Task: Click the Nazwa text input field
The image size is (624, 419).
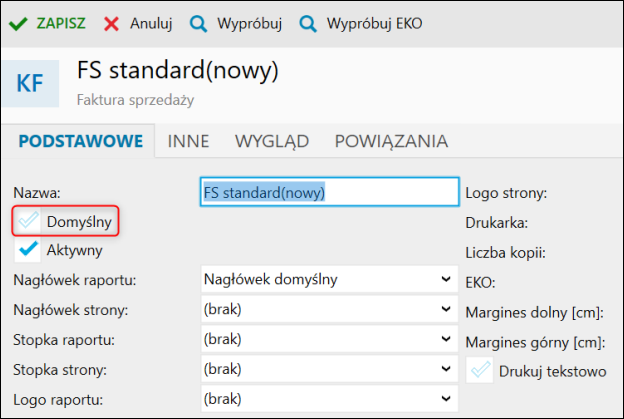Action: tap(327, 191)
